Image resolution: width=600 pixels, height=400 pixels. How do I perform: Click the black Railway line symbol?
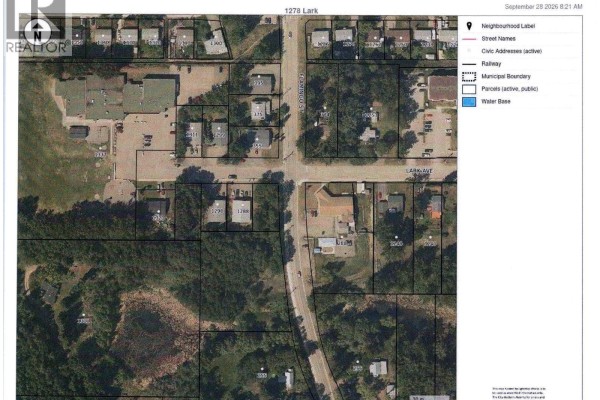click(x=469, y=64)
